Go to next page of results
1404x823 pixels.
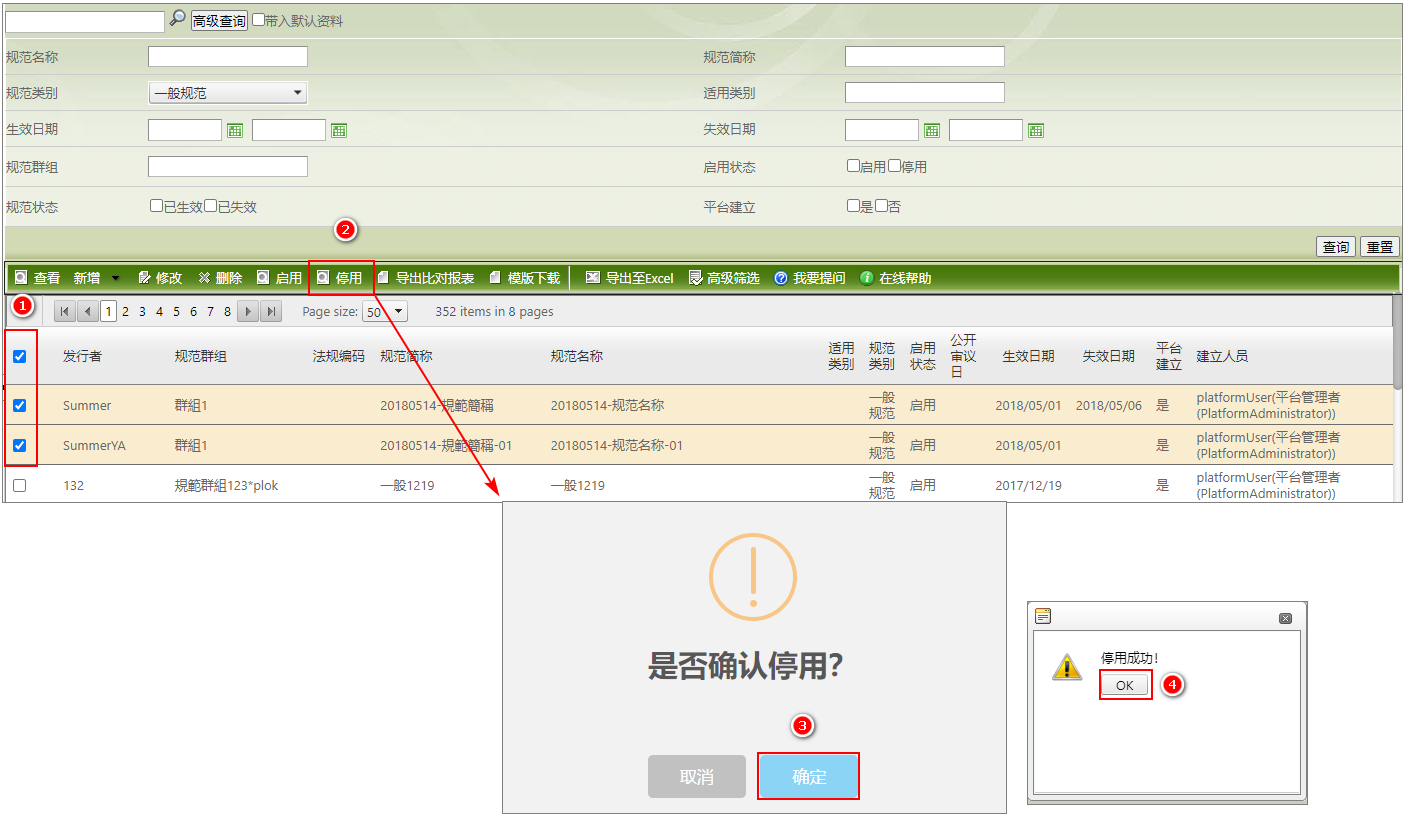[248, 311]
